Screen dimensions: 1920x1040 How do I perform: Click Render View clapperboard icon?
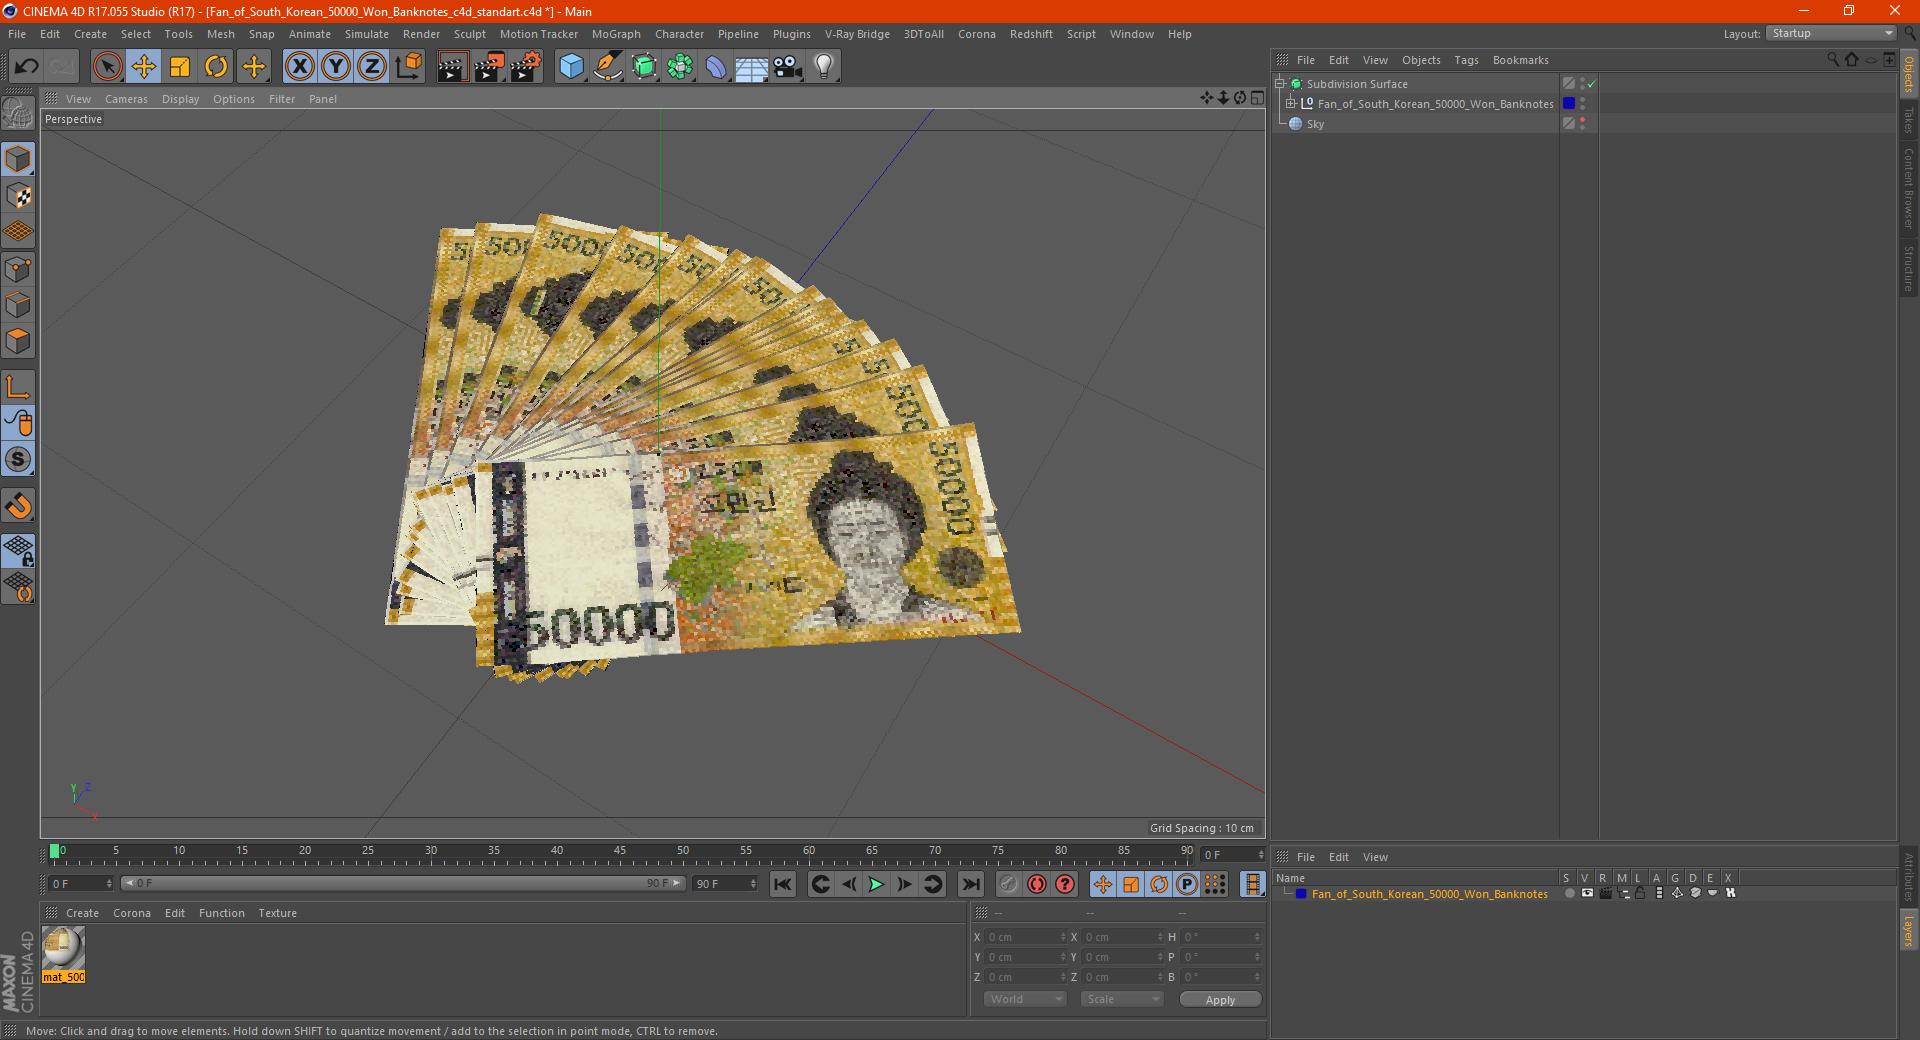452,67
